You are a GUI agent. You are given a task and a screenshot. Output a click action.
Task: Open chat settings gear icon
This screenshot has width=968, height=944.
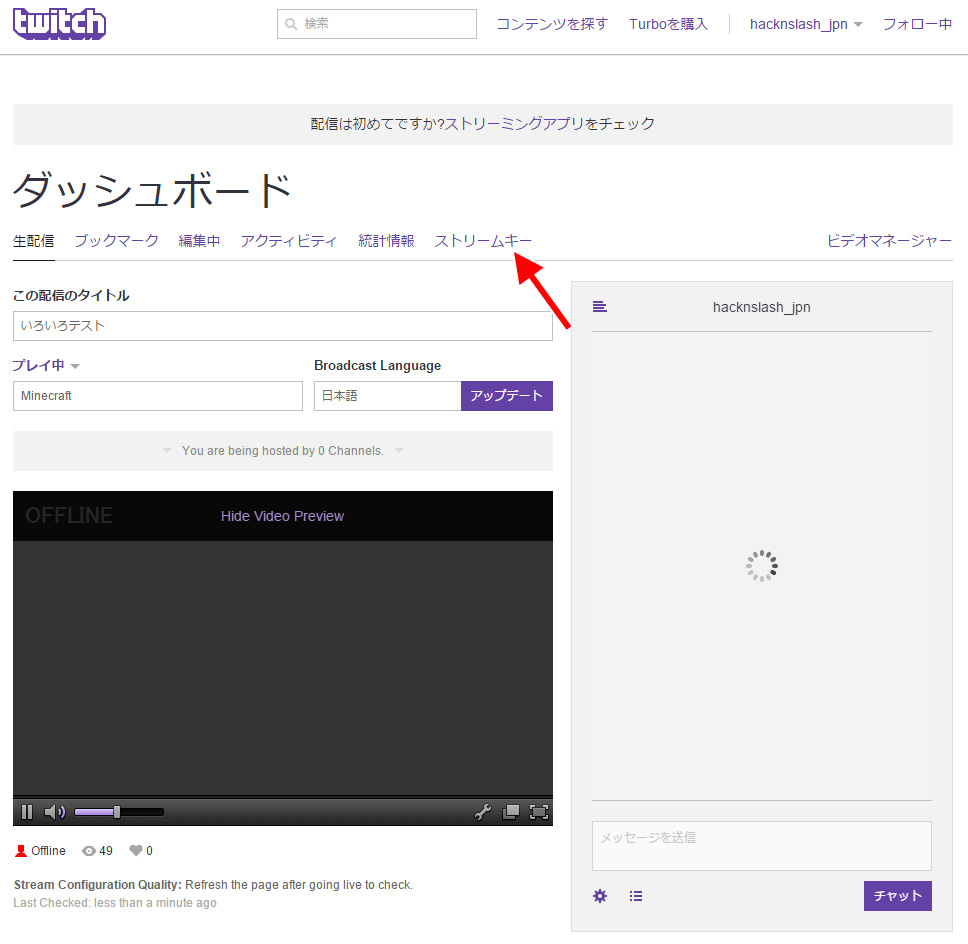pyautogui.click(x=600, y=896)
